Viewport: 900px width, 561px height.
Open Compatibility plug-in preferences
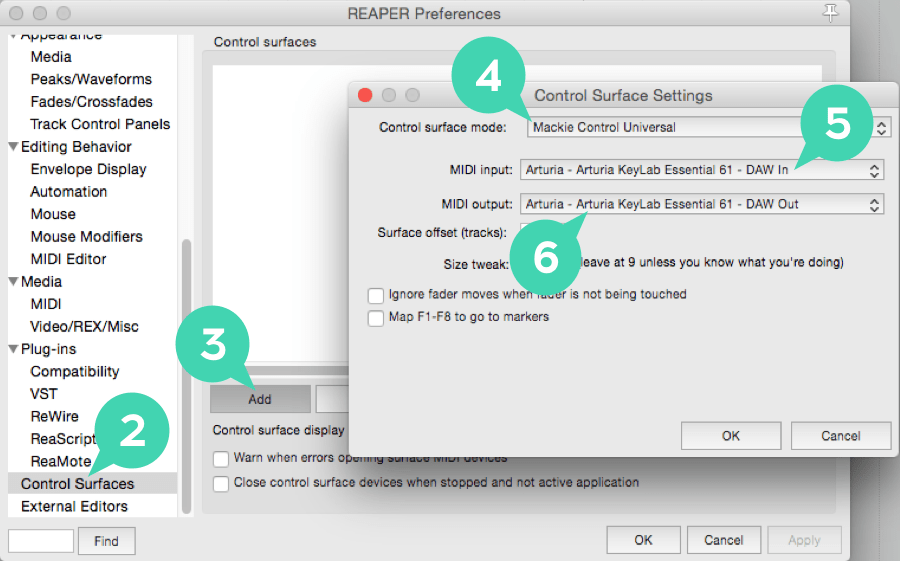[75, 372]
